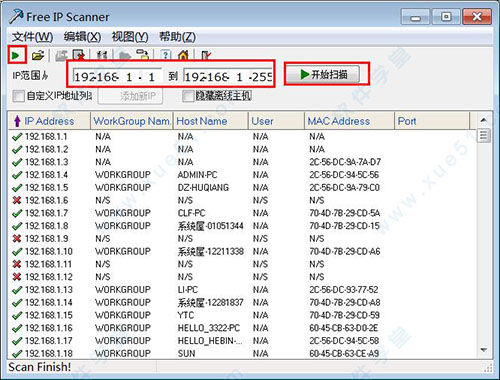Click green check icon beside 192.168.1.13
This screenshot has height=380, width=500.
click(x=17, y=290)
